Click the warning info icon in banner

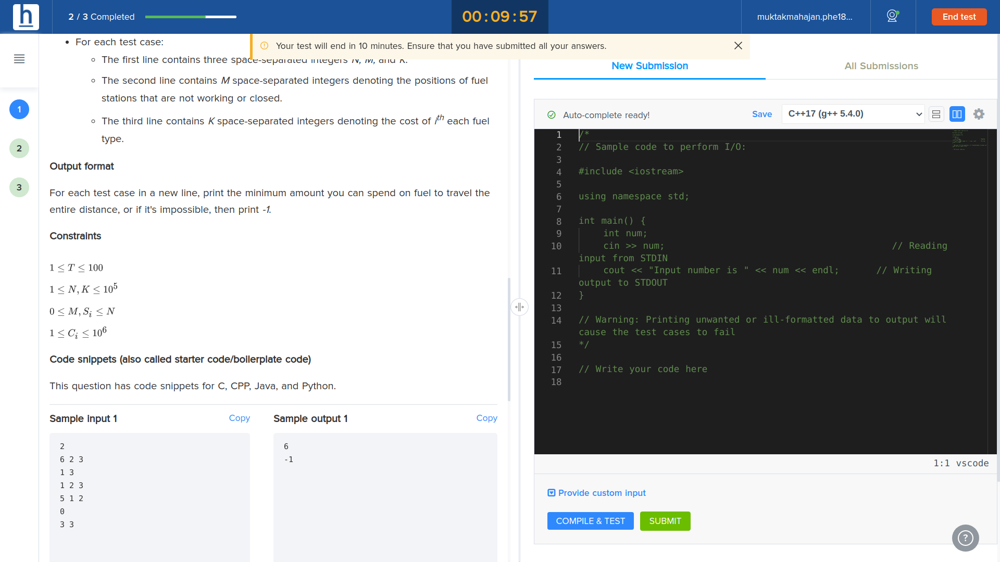point(264,46)
